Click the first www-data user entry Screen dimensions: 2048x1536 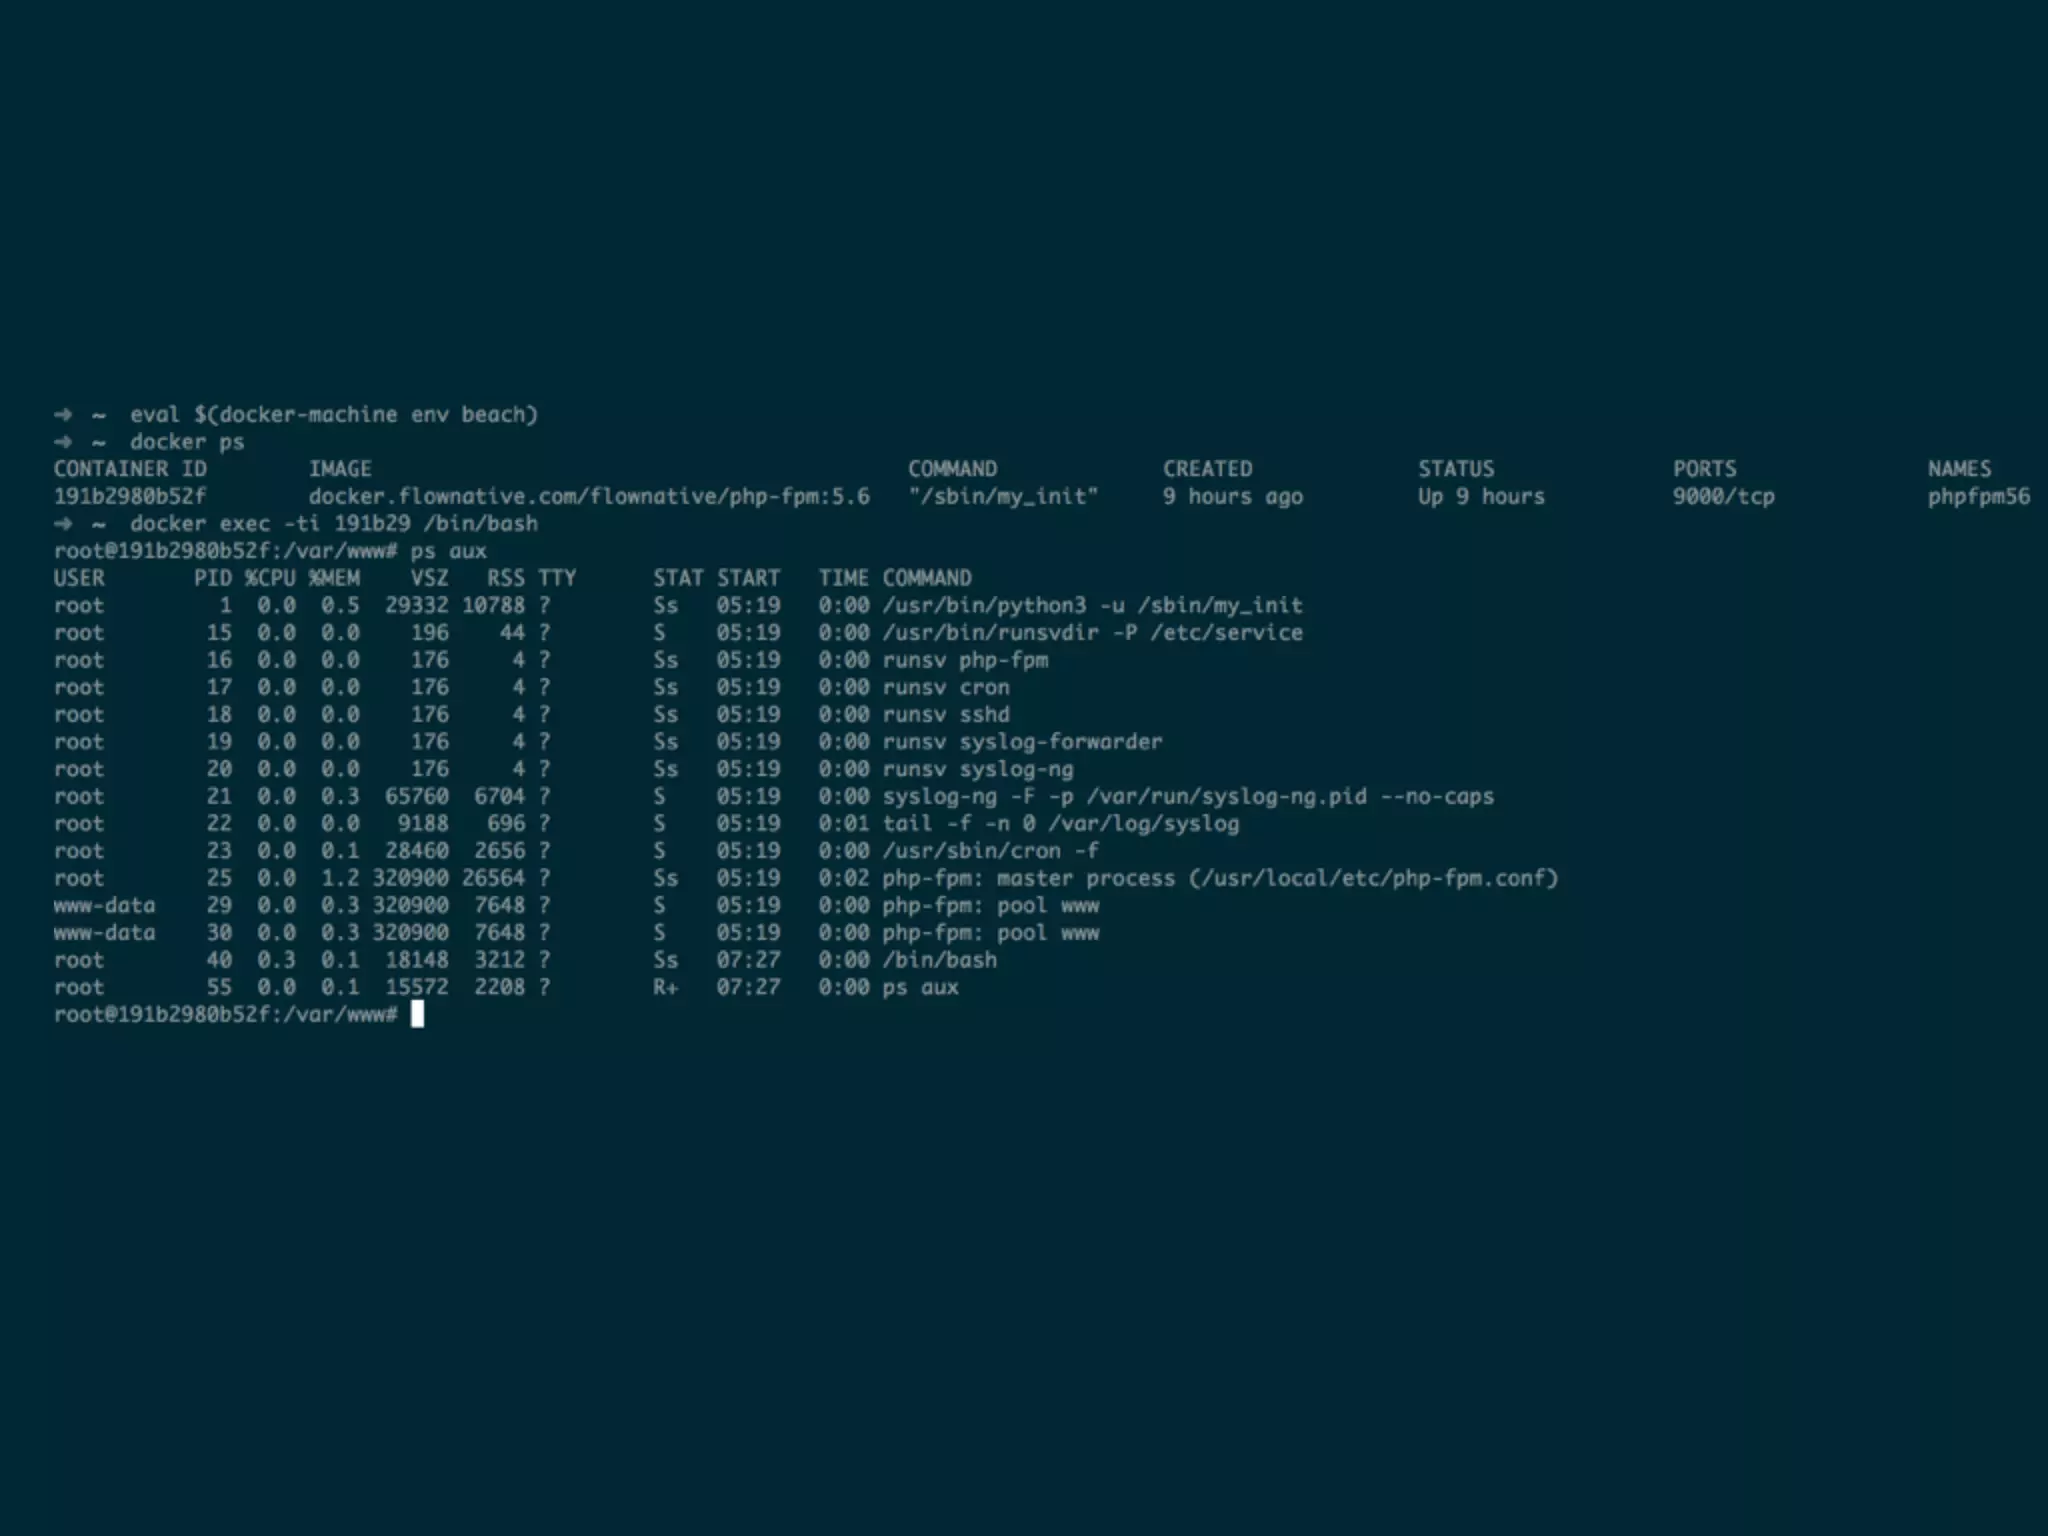click(x=104, y=905)
